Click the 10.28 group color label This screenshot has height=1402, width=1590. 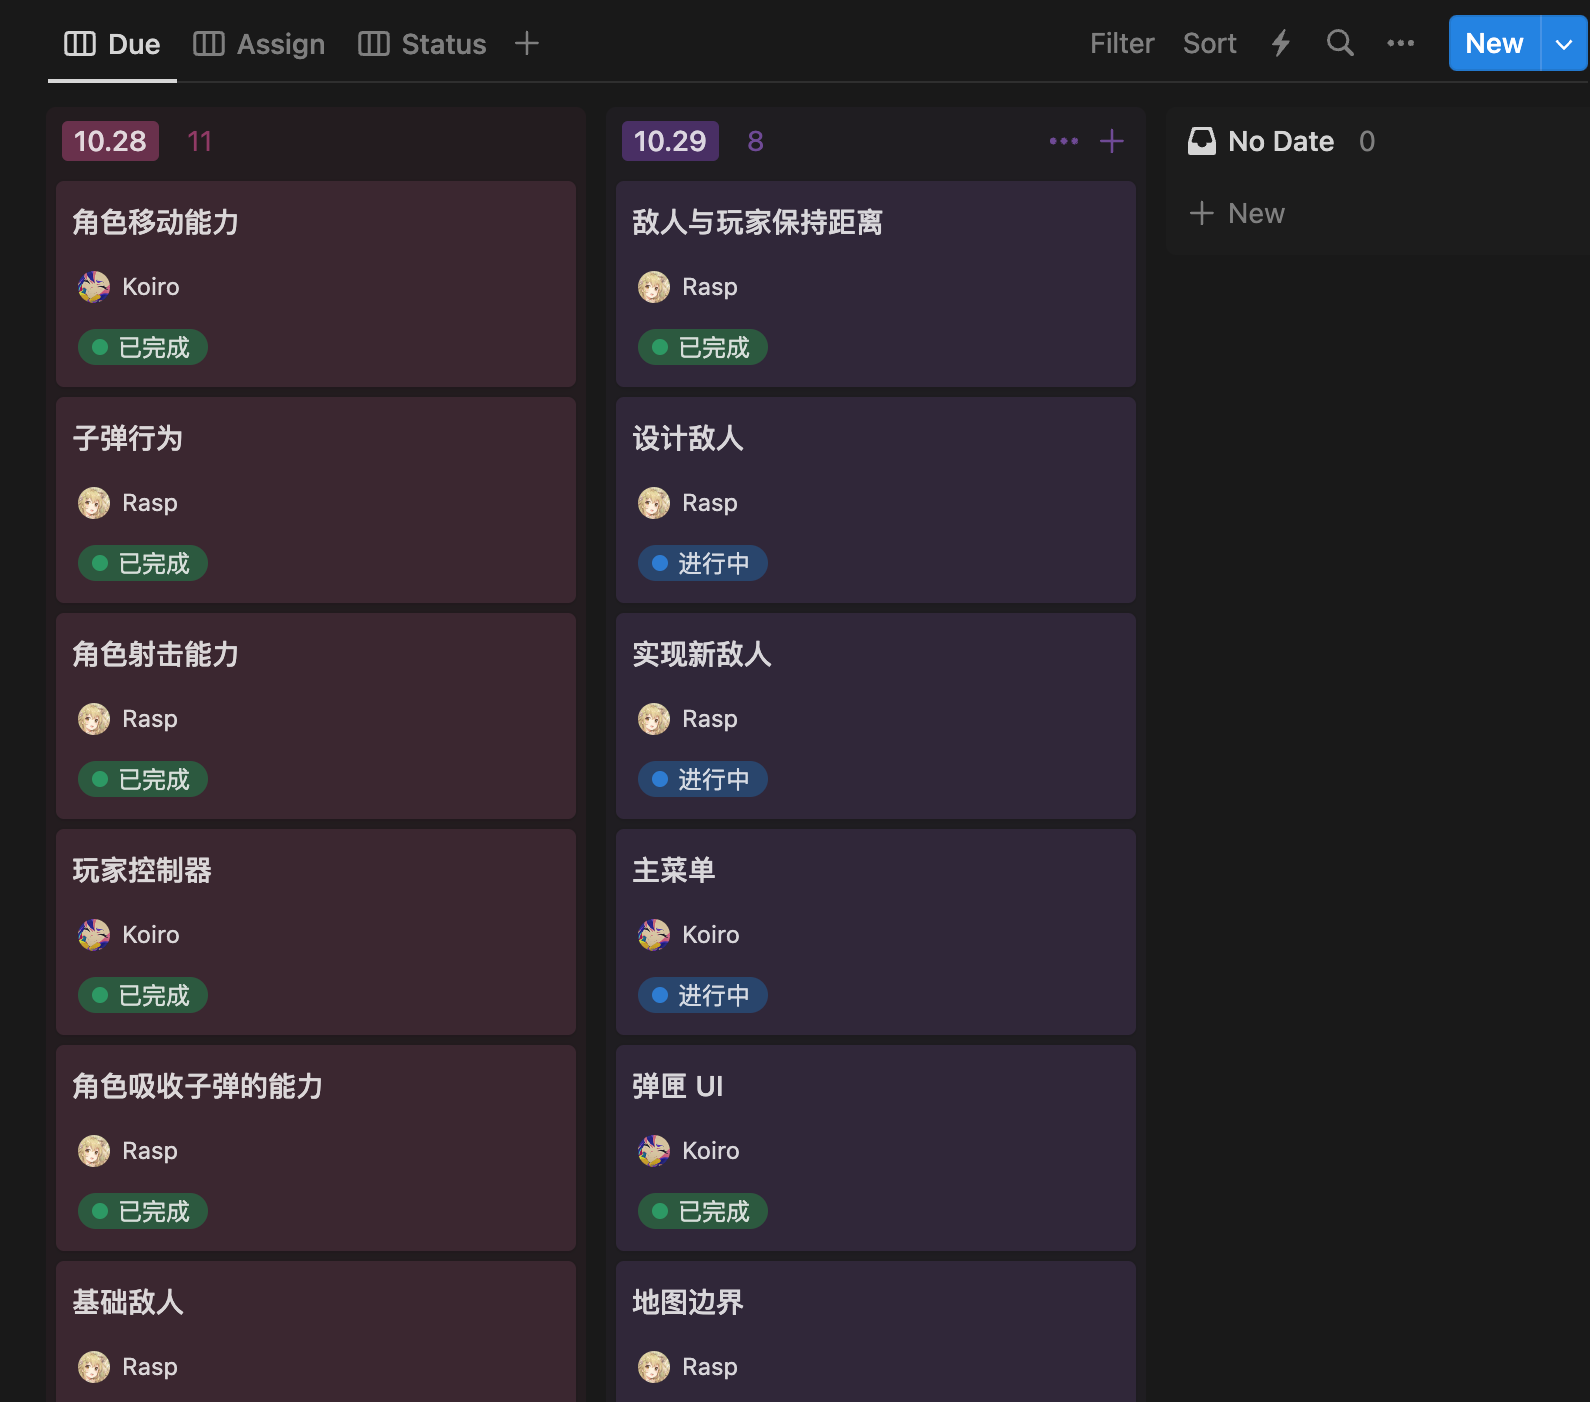point(110,141)
